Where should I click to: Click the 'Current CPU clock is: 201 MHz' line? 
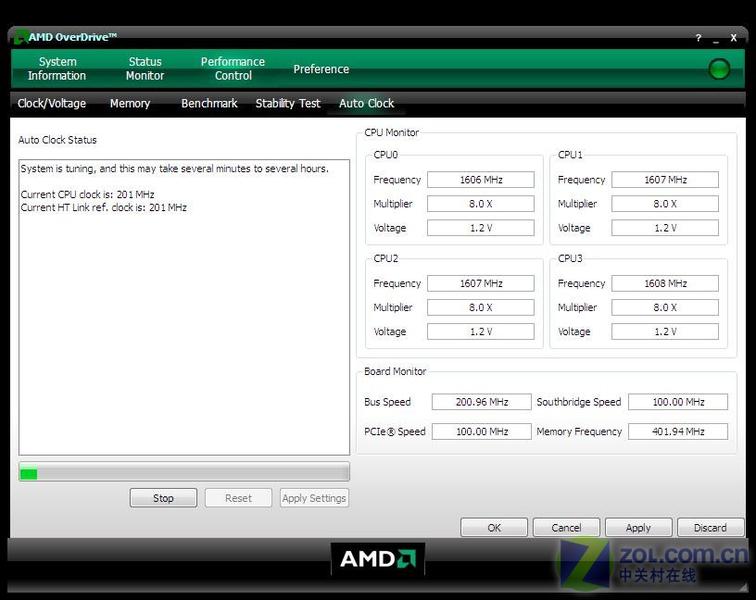click(87, 194)
